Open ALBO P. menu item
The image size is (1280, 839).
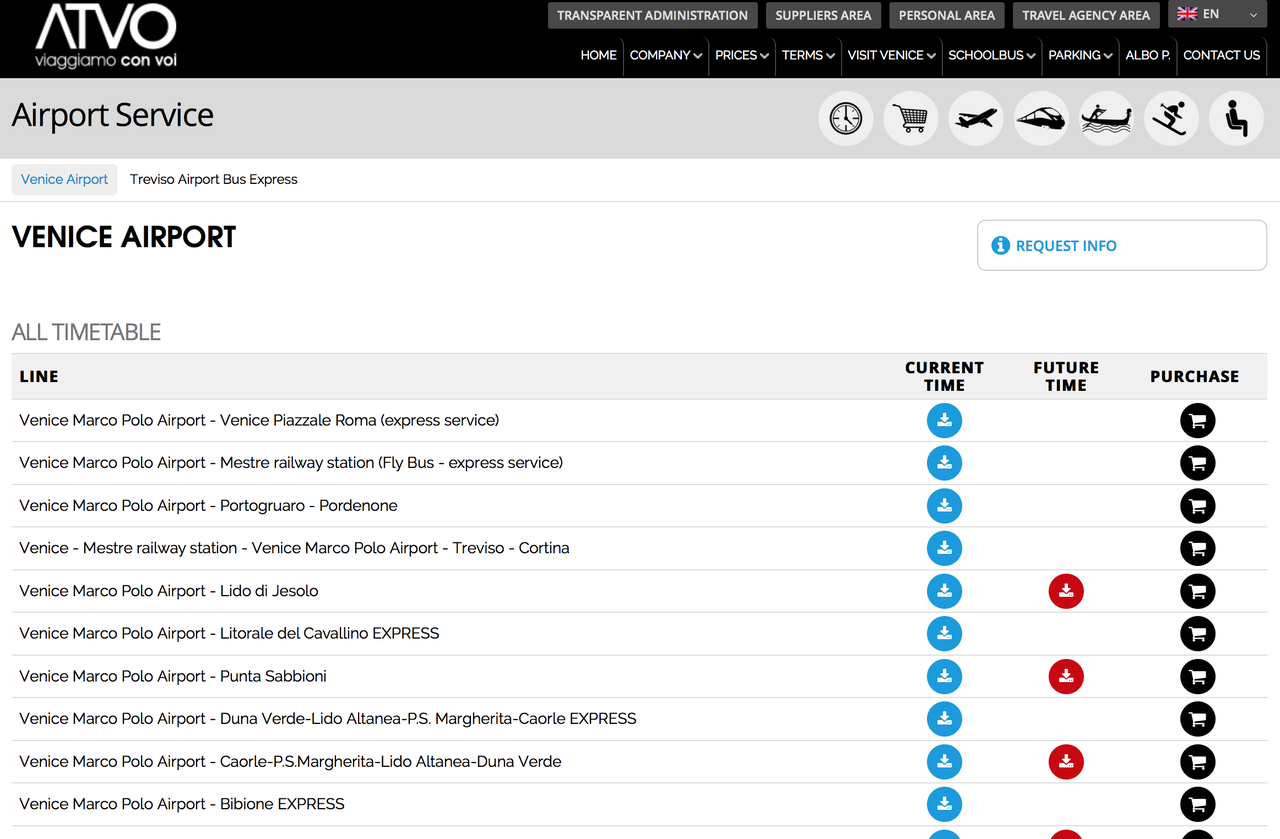coord(1148,55)
